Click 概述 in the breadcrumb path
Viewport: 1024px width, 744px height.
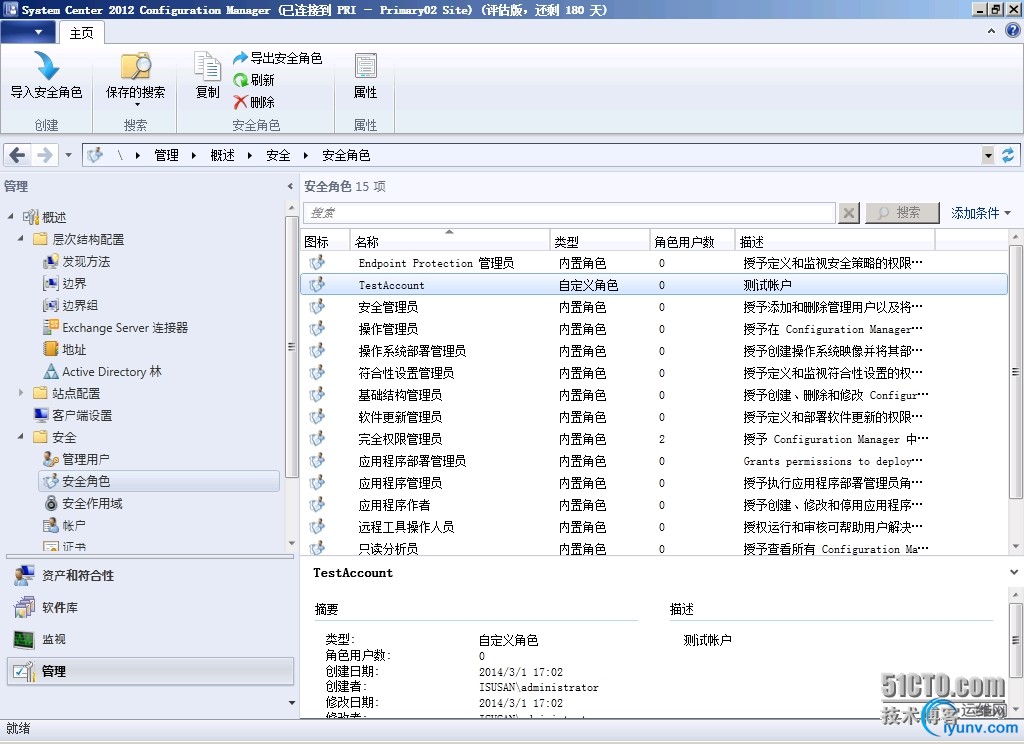point(222,155)
